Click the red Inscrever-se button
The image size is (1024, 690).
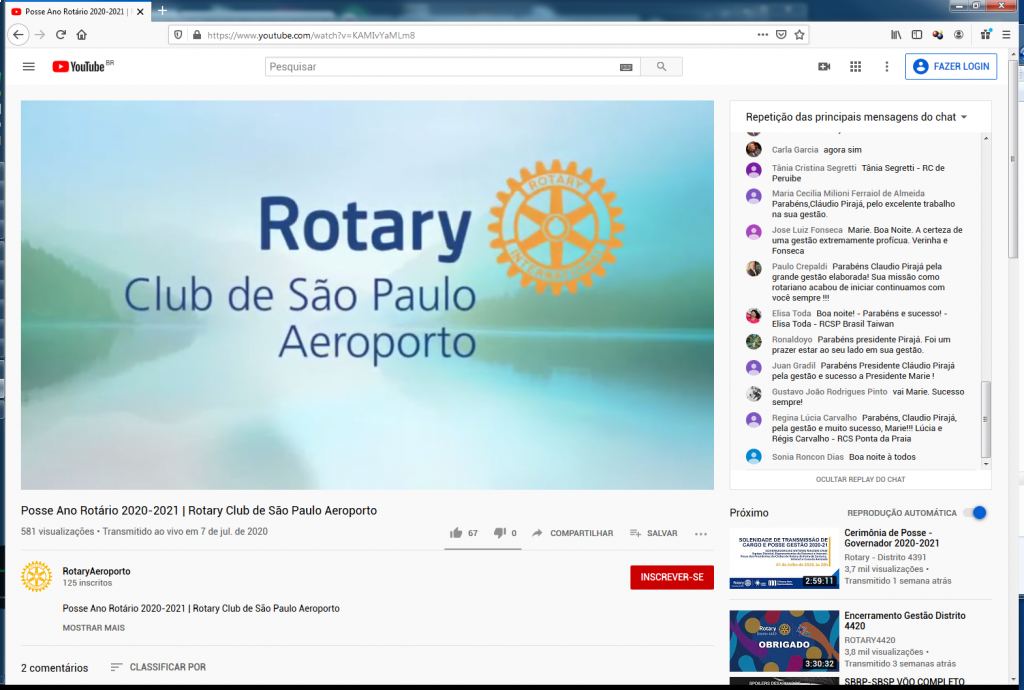[671, 577]
